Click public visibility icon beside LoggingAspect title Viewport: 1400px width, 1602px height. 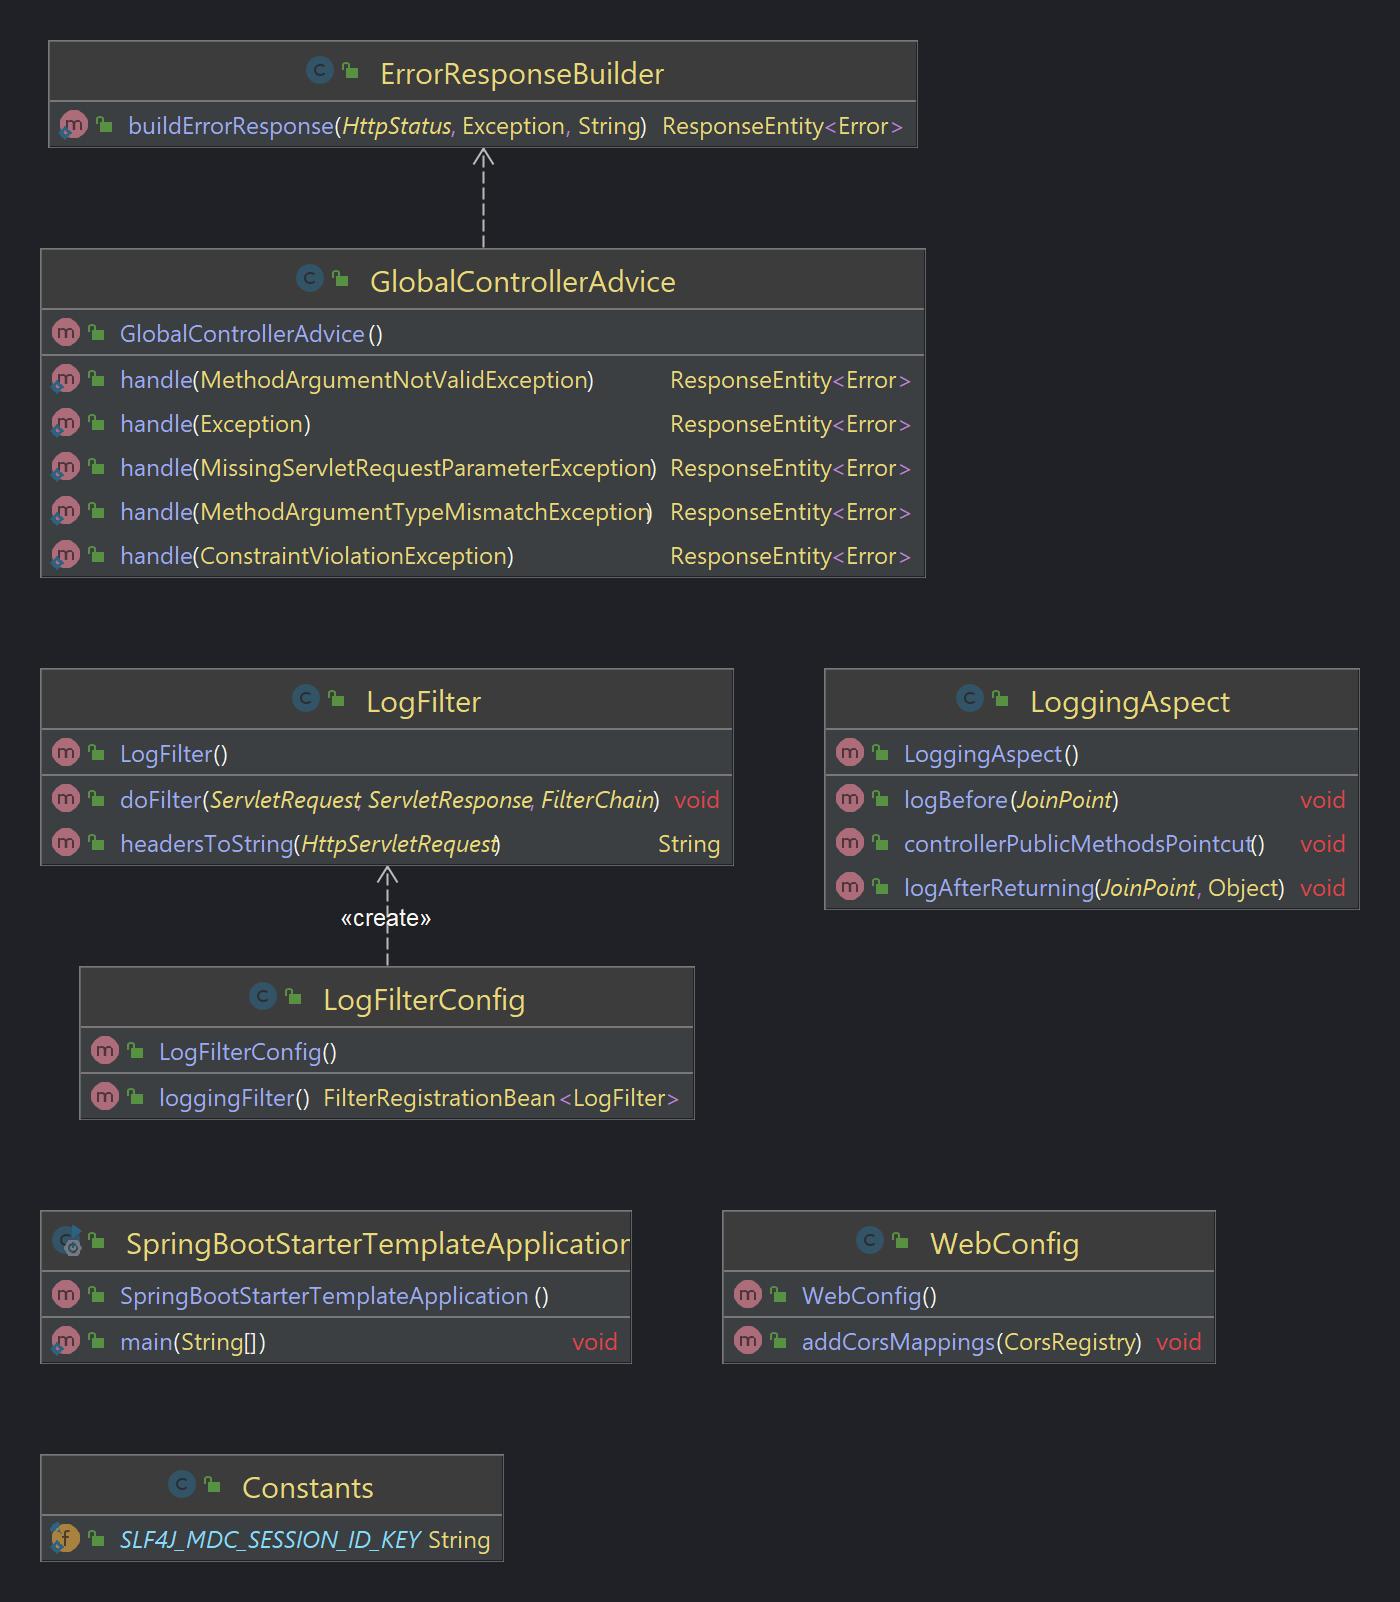(1001, 699)
